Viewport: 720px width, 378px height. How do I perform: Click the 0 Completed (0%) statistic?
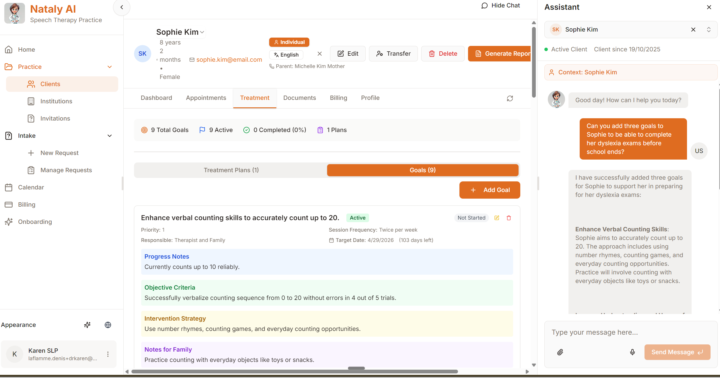tap(275, 130)
